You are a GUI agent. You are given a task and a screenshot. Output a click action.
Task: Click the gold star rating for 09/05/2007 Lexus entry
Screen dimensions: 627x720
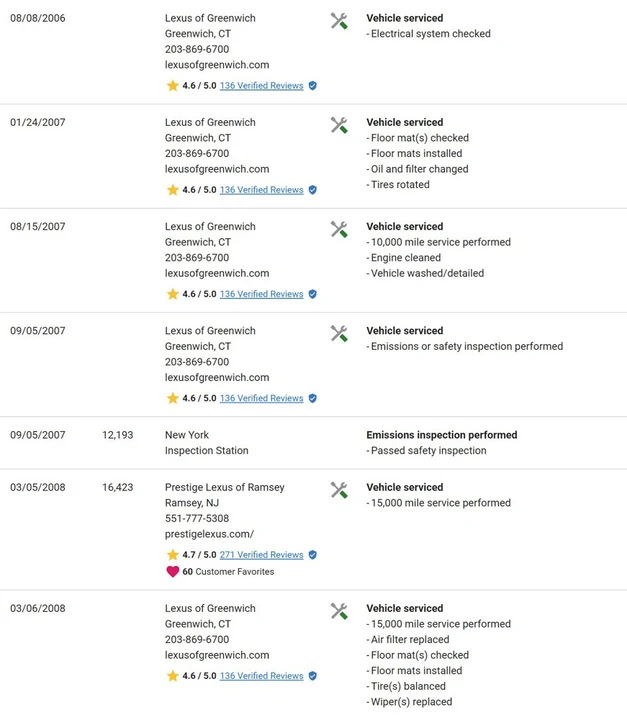(x=173, y=398)
